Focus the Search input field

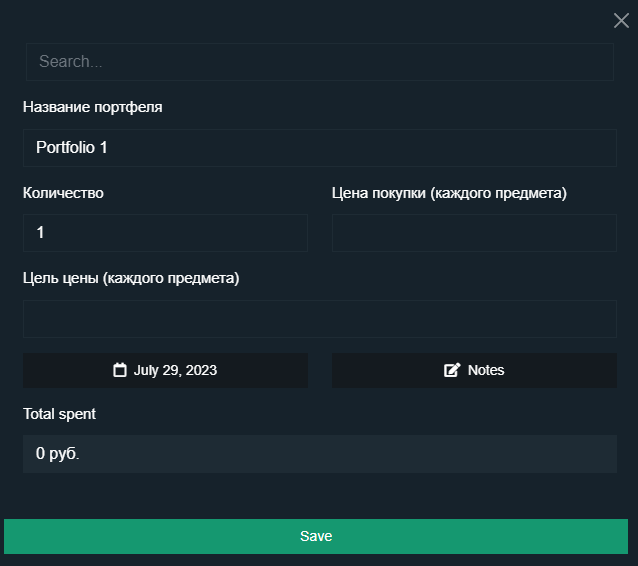[x=320, y=62]
